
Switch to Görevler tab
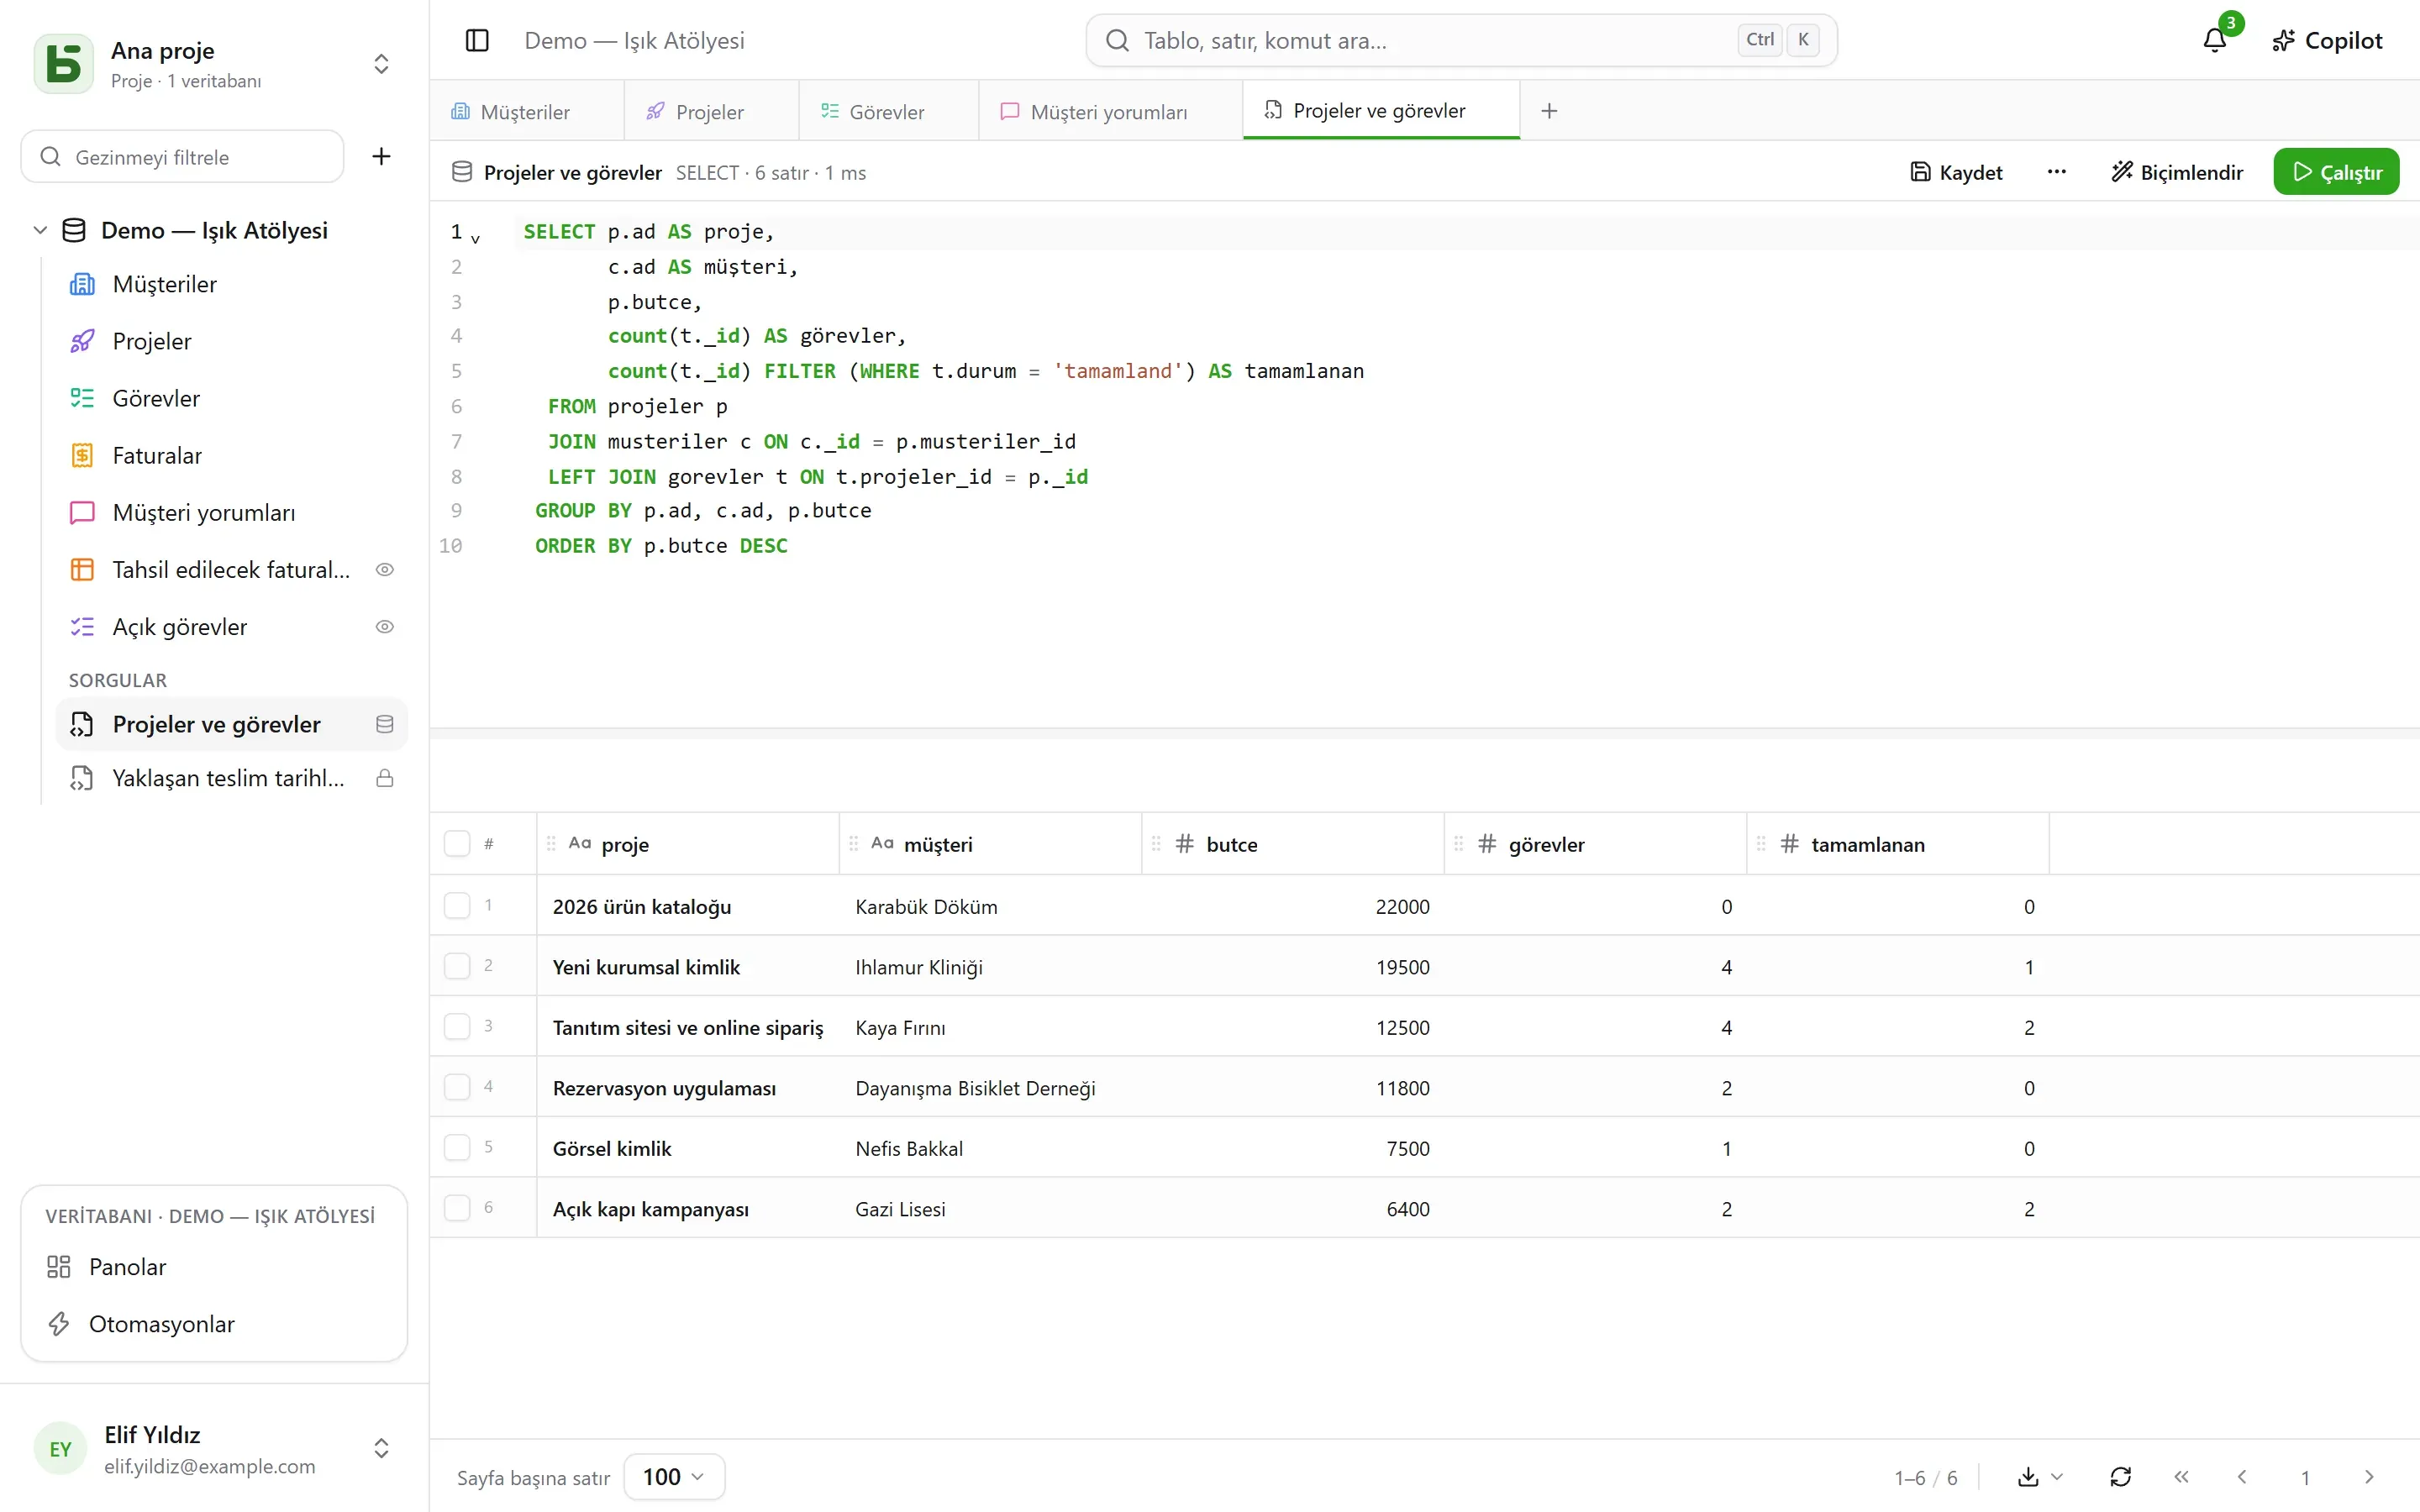tap(888, 111)
